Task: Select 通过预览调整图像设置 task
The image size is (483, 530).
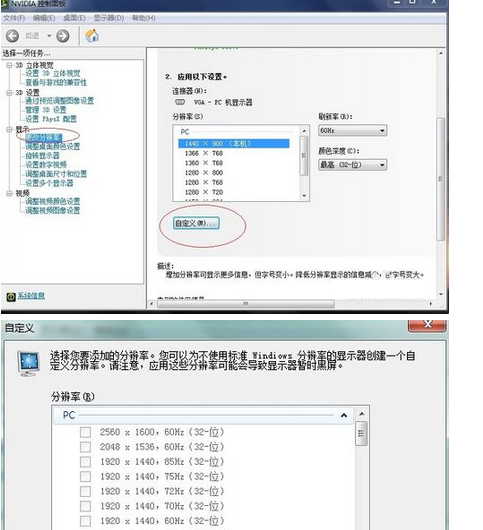Action: click(x=59, y=101)
